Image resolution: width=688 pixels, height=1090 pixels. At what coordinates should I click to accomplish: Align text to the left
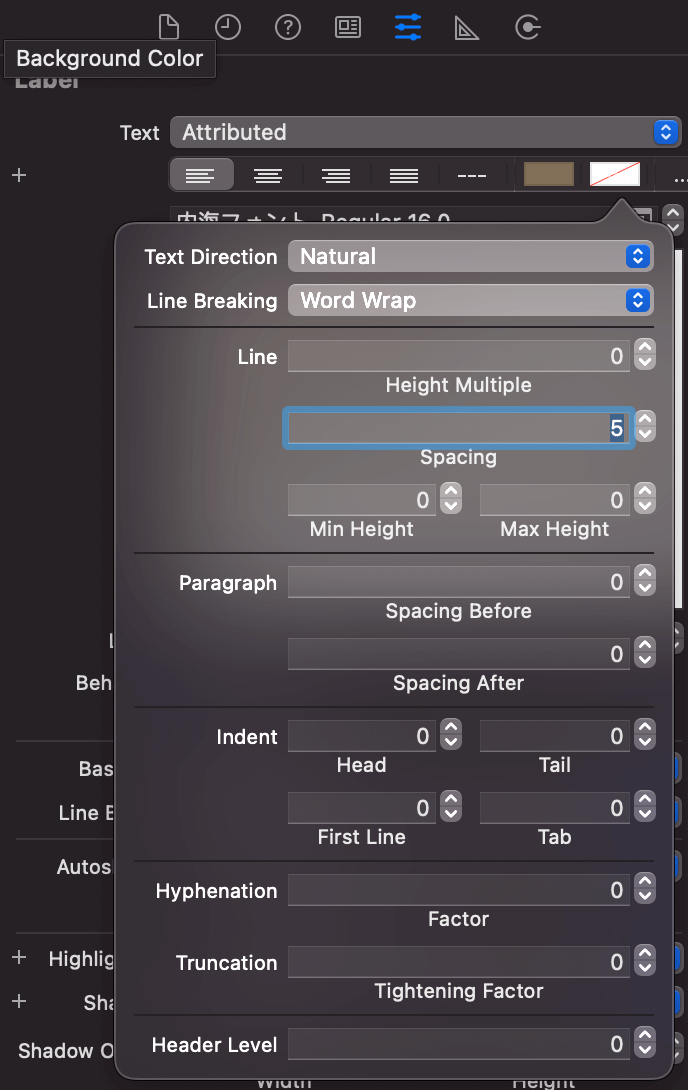click(x=201, y=175)
